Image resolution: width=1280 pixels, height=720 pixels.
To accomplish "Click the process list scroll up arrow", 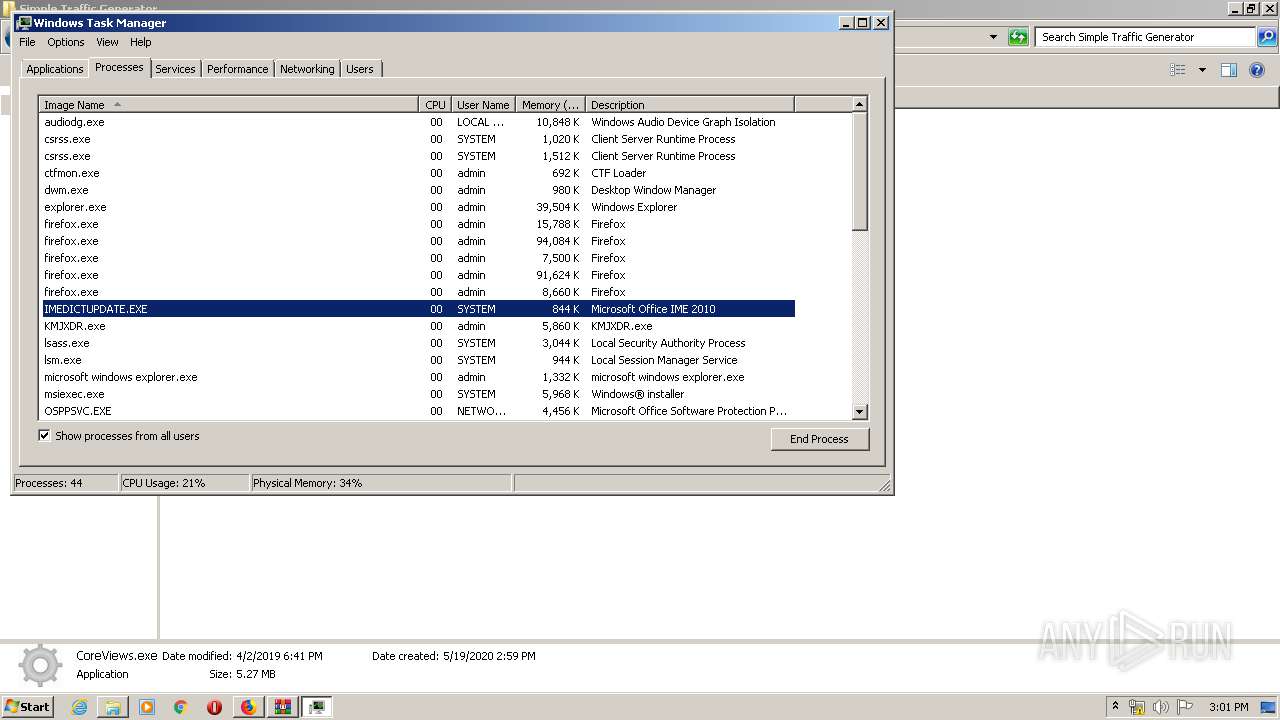I will pyautogui.click(x=859, y=104).
